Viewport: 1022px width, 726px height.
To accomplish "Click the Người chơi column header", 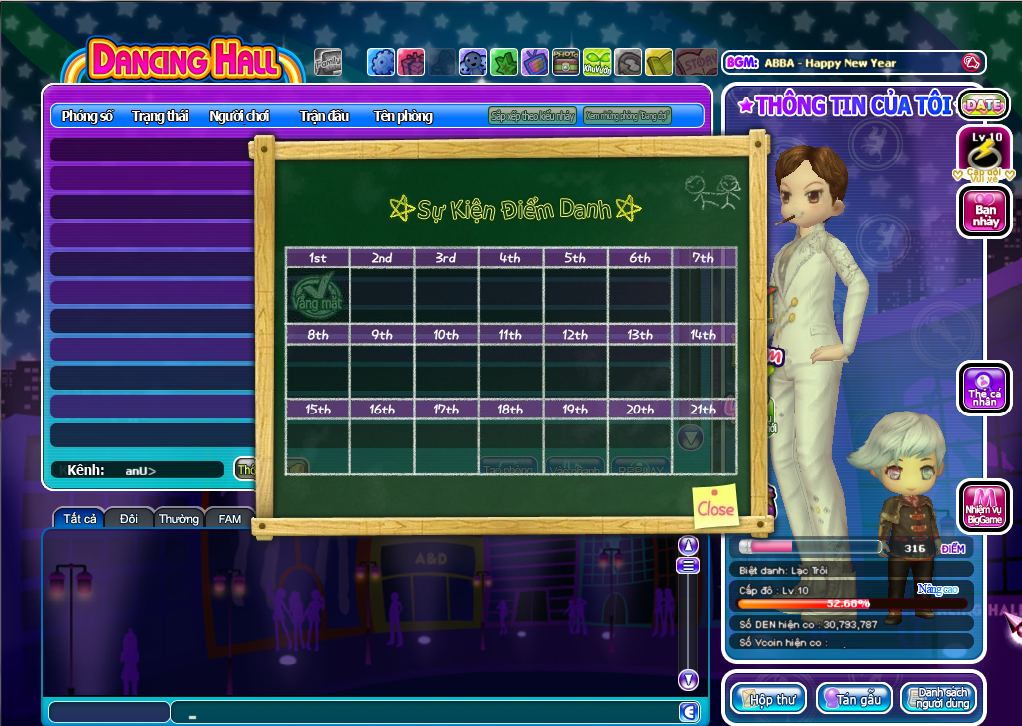I will pos(239,116).
